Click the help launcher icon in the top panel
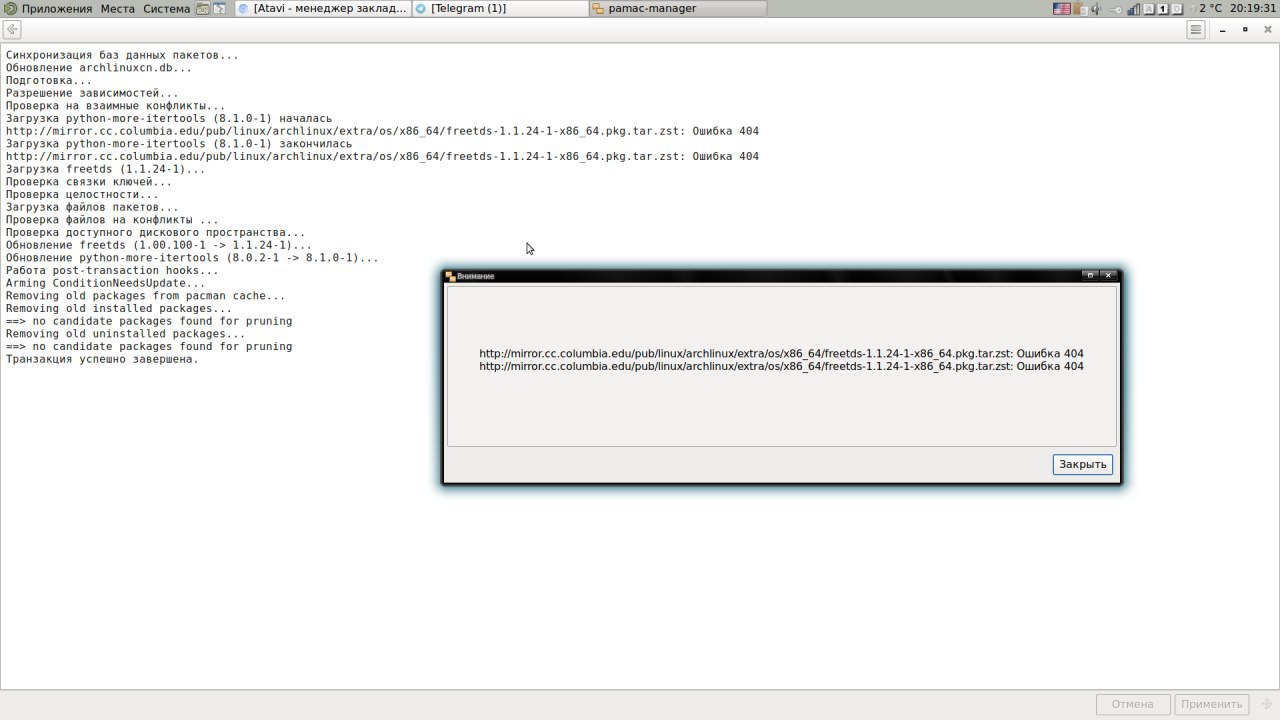The height and width of the screenshot is (720, 1280). (218, 8)
